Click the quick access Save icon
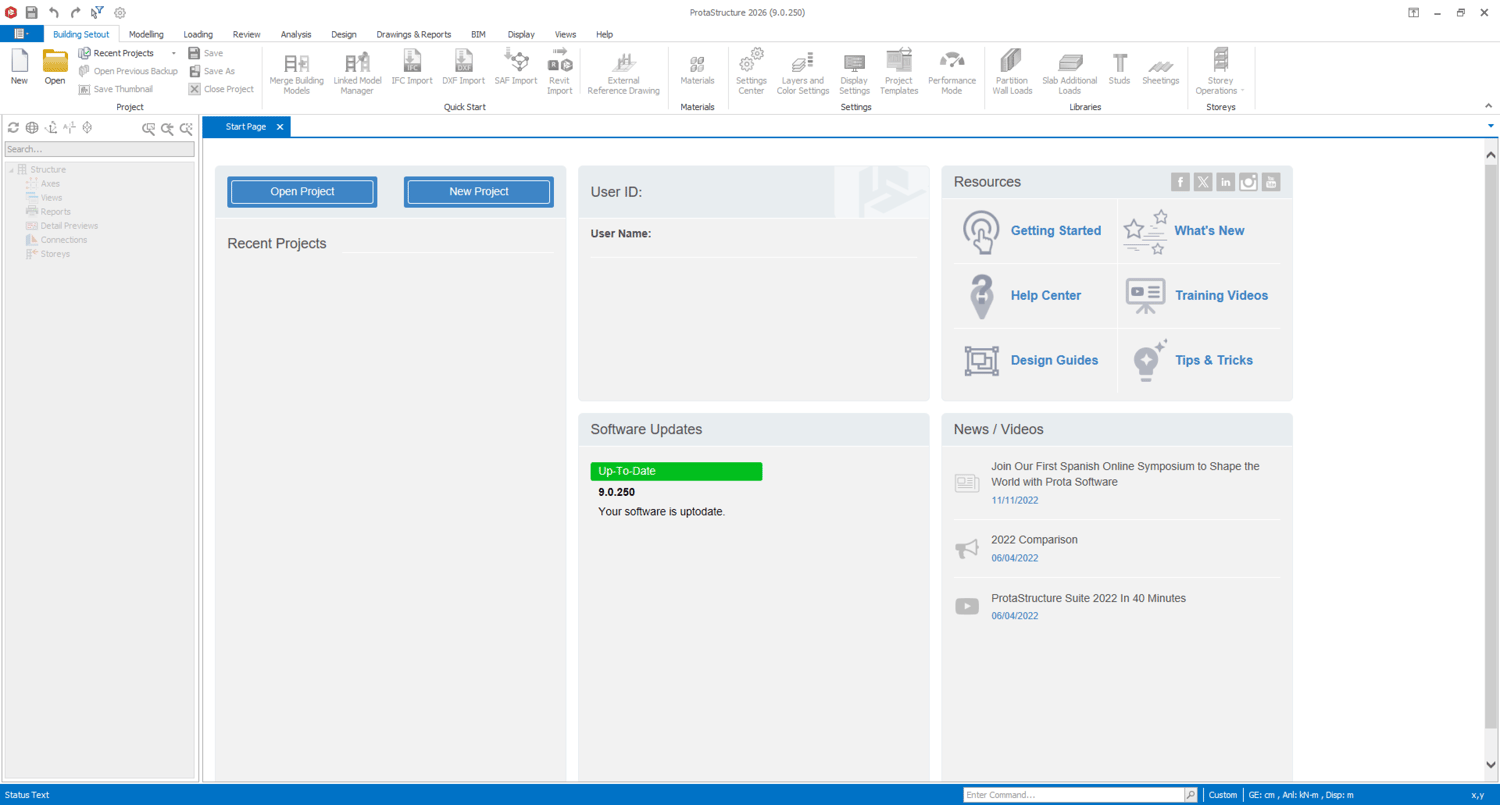The width and height of the screenshot is (1500, 805). (x=32, y=13)
